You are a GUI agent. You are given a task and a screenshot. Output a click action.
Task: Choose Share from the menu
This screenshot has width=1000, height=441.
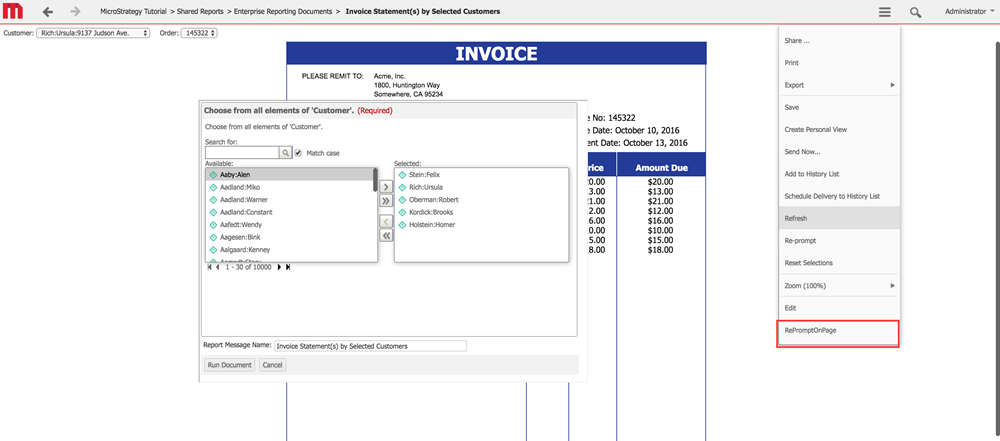[x=839, y=41]
